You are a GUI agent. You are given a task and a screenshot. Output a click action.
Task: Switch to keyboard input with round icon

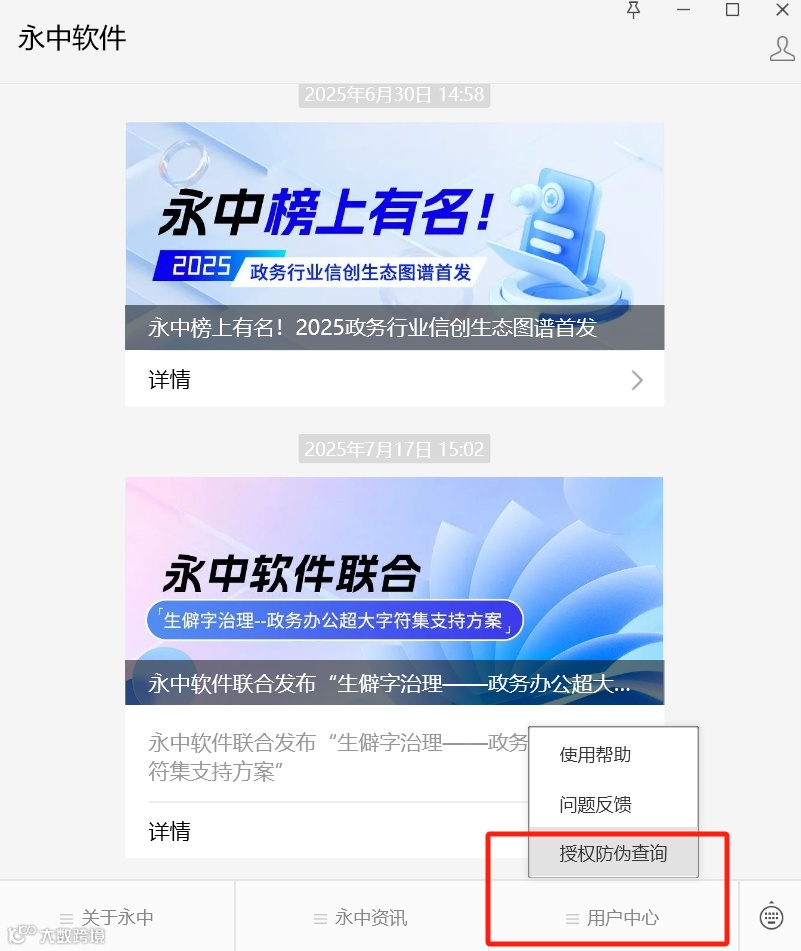771,916
